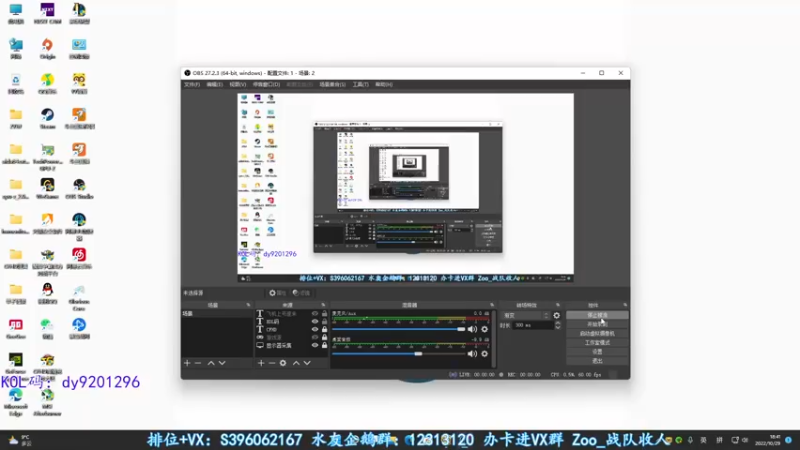Pop out the Scene Transitions dock
800x450 pixels.
[558, 305]
